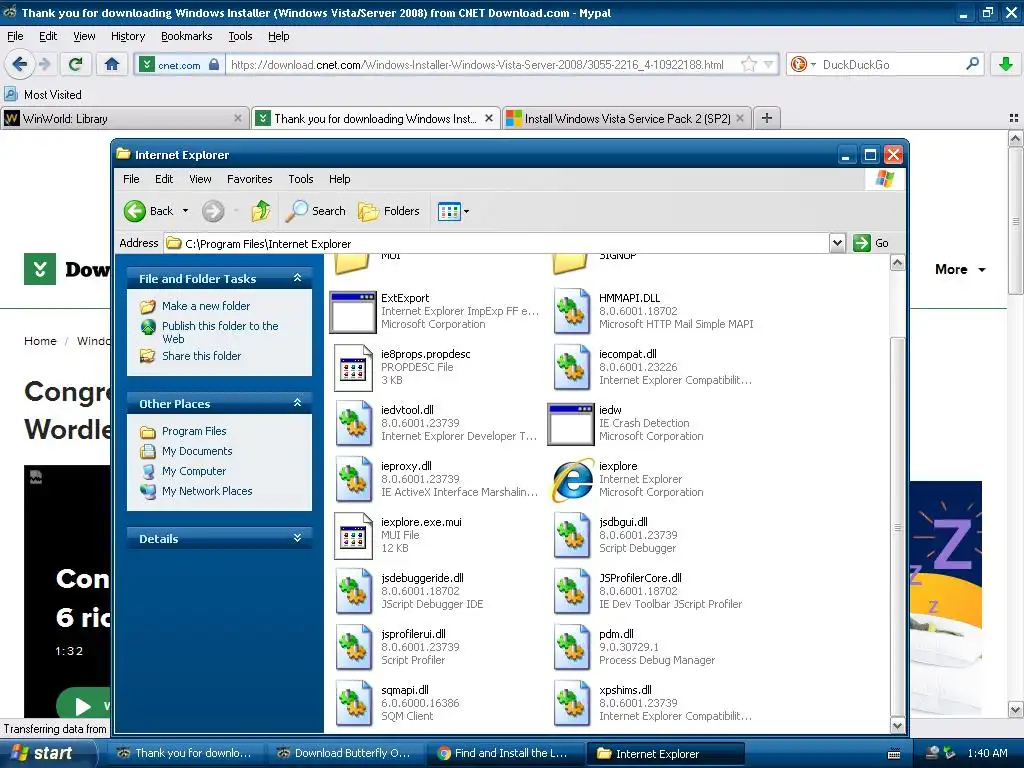The image size is (1024, 768).
Task: Click Share this folder link
Action: pyautogui.click(x=201, y=357)
